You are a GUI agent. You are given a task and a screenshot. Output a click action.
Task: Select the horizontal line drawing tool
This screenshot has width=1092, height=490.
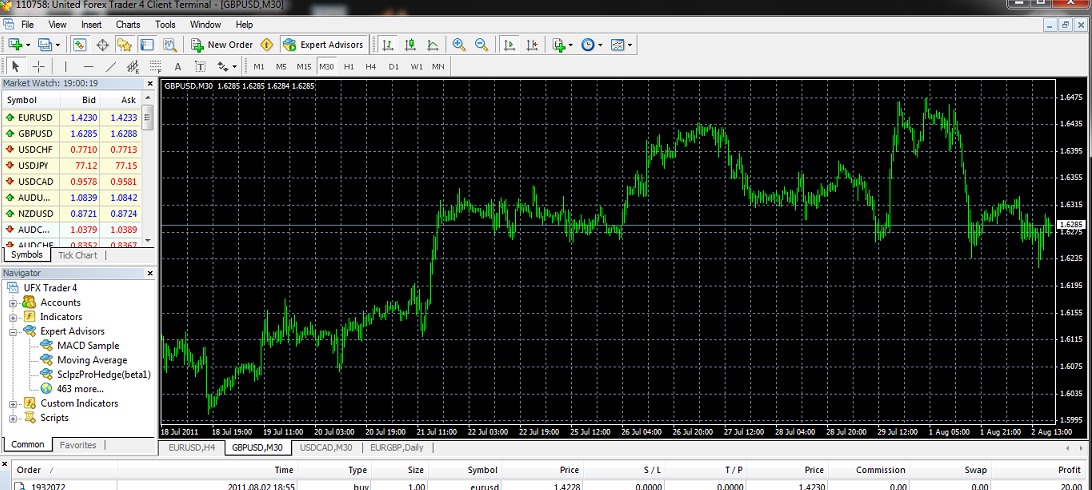pos(88,66)
